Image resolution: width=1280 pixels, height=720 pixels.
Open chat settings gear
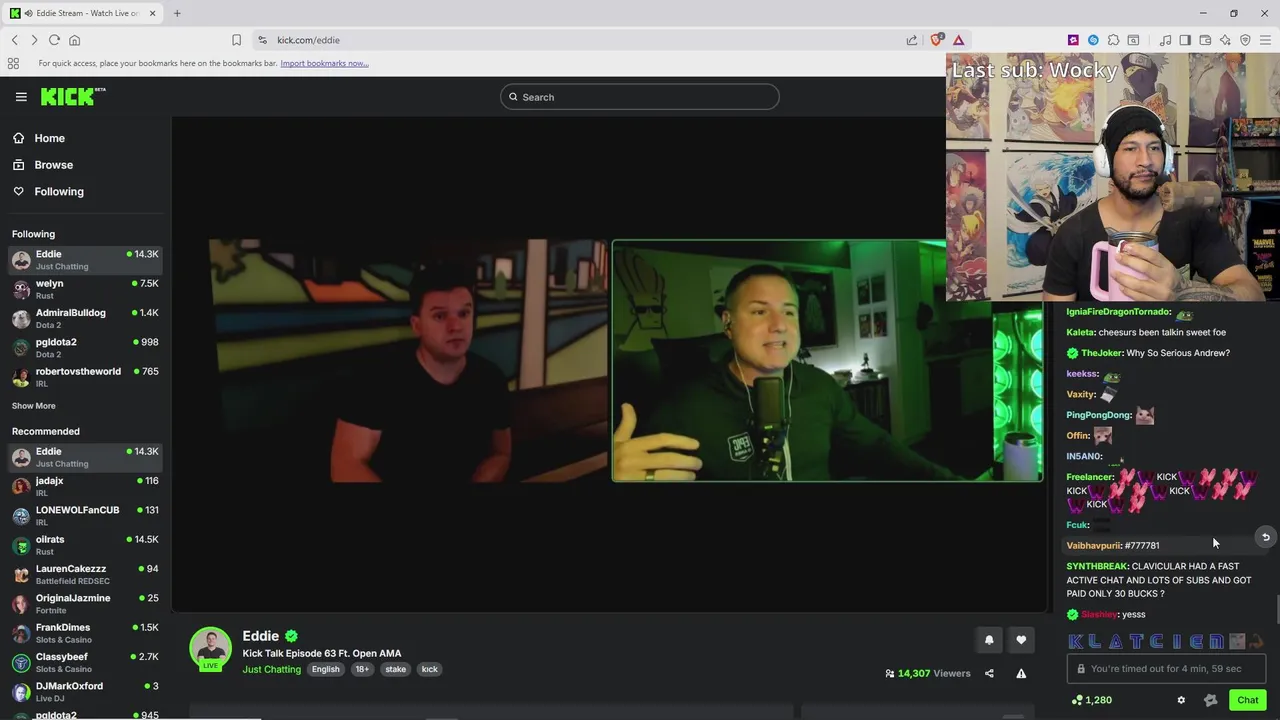1181,700
